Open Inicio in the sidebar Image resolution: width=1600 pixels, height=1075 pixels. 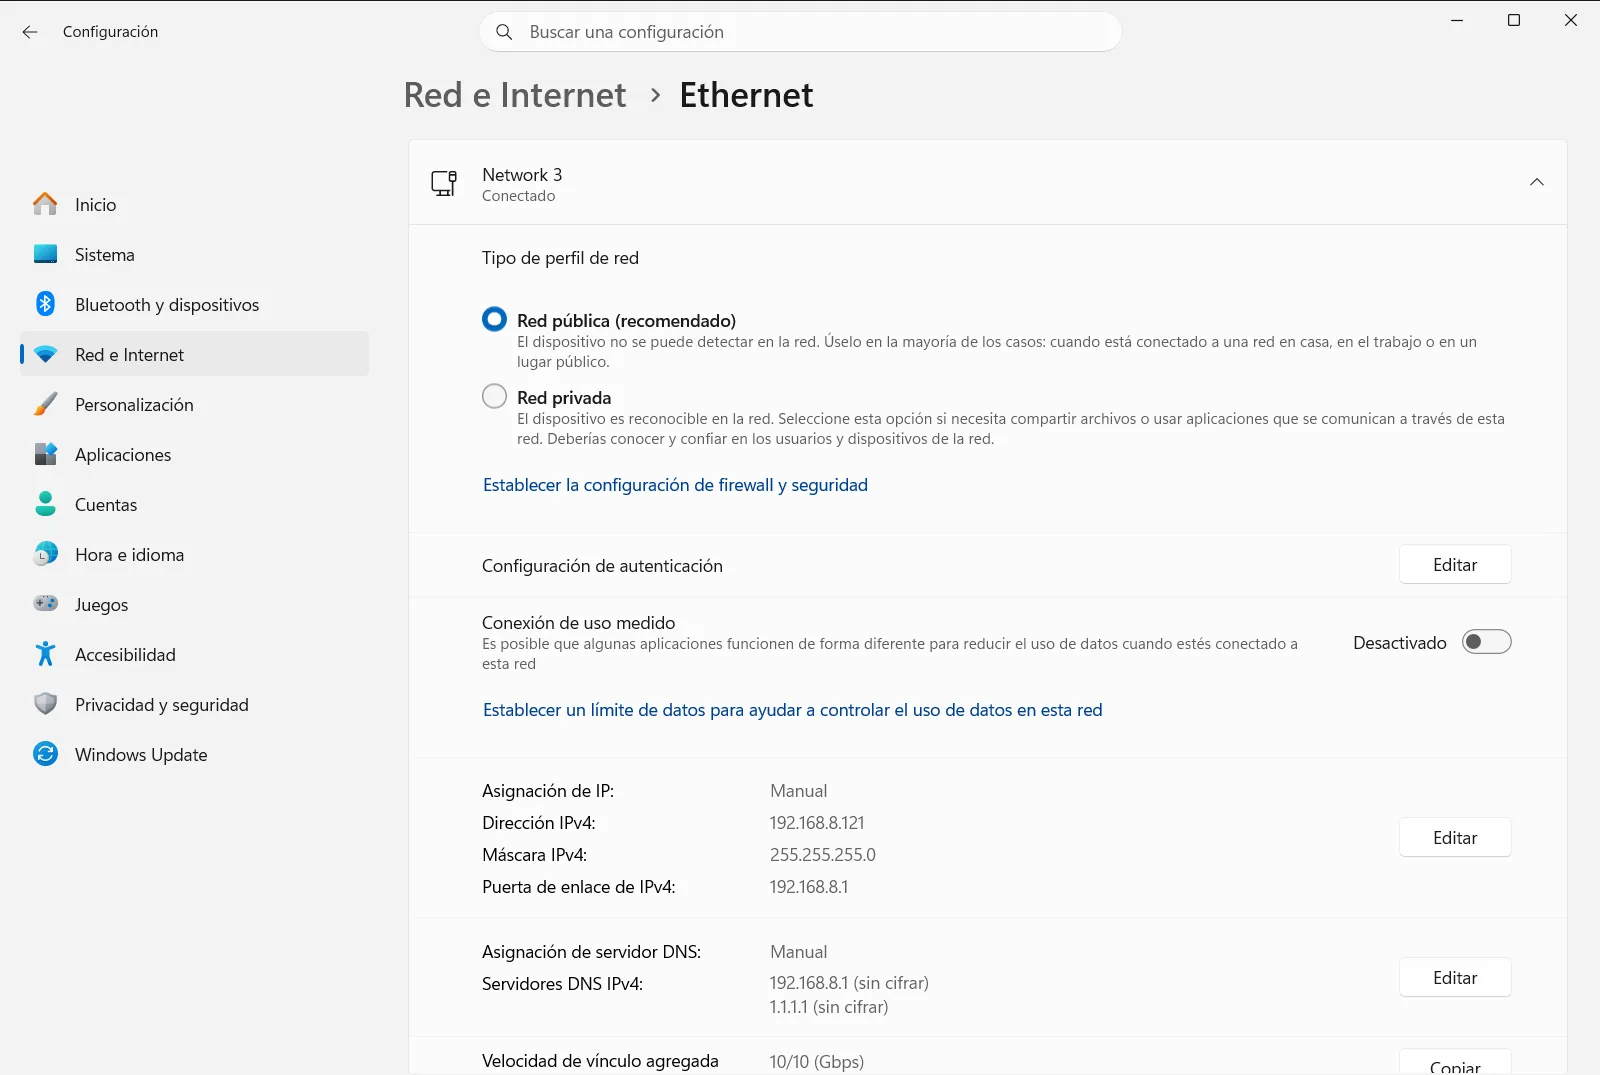[x=194, y=204]
